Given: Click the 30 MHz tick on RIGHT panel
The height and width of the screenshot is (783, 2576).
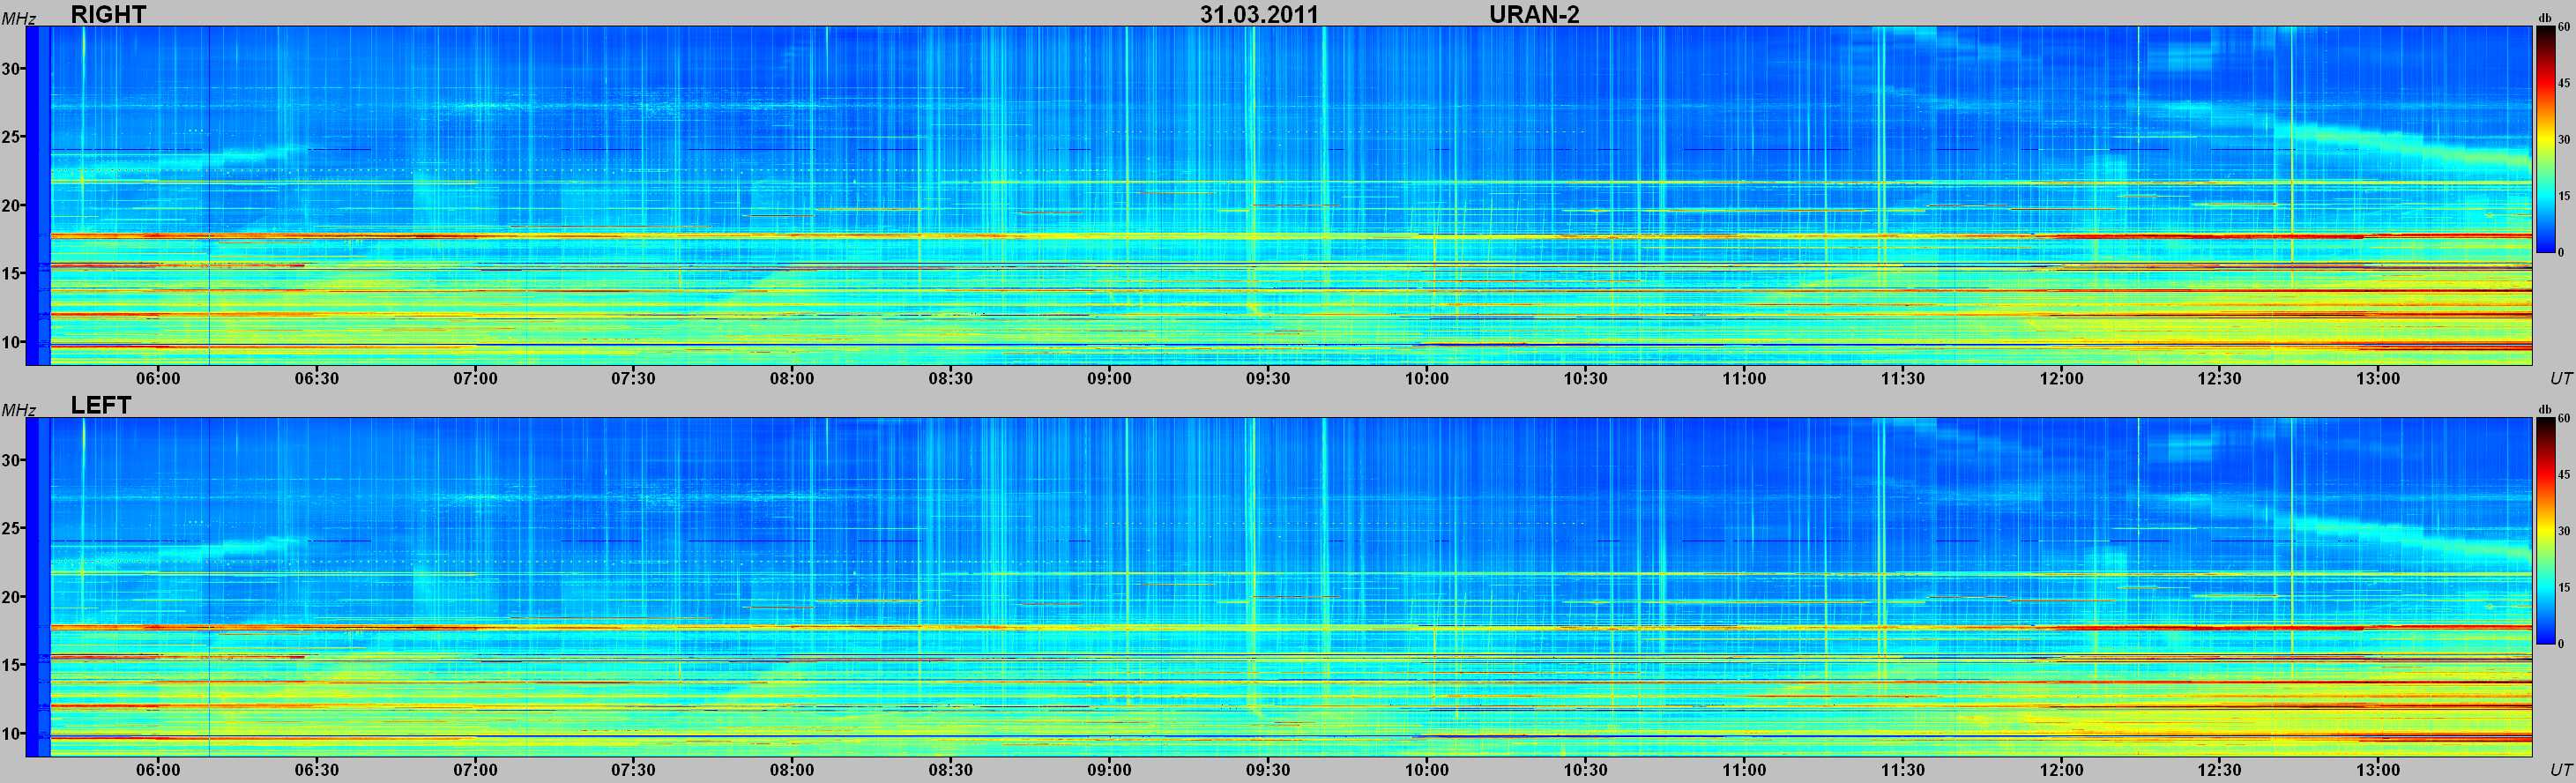Looking at the screenshot, I should tap(11, 69).
